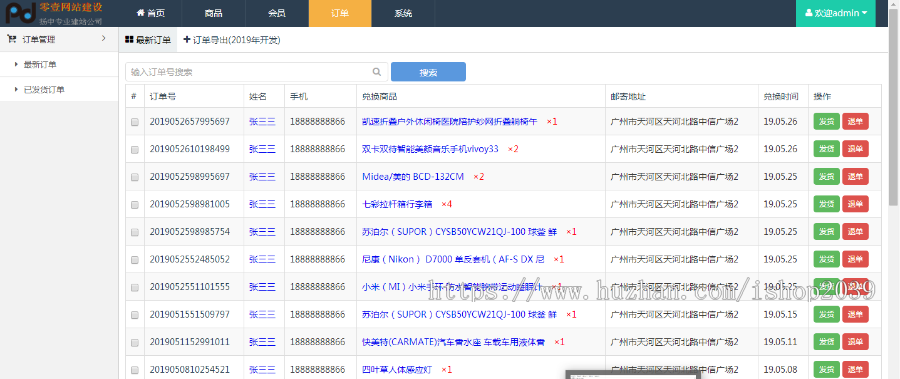Viewport: 900px width, 379px height.
Task: Click 退单 for order 2019050810254521
Action: pyautogui.click(x=855, y=369)
